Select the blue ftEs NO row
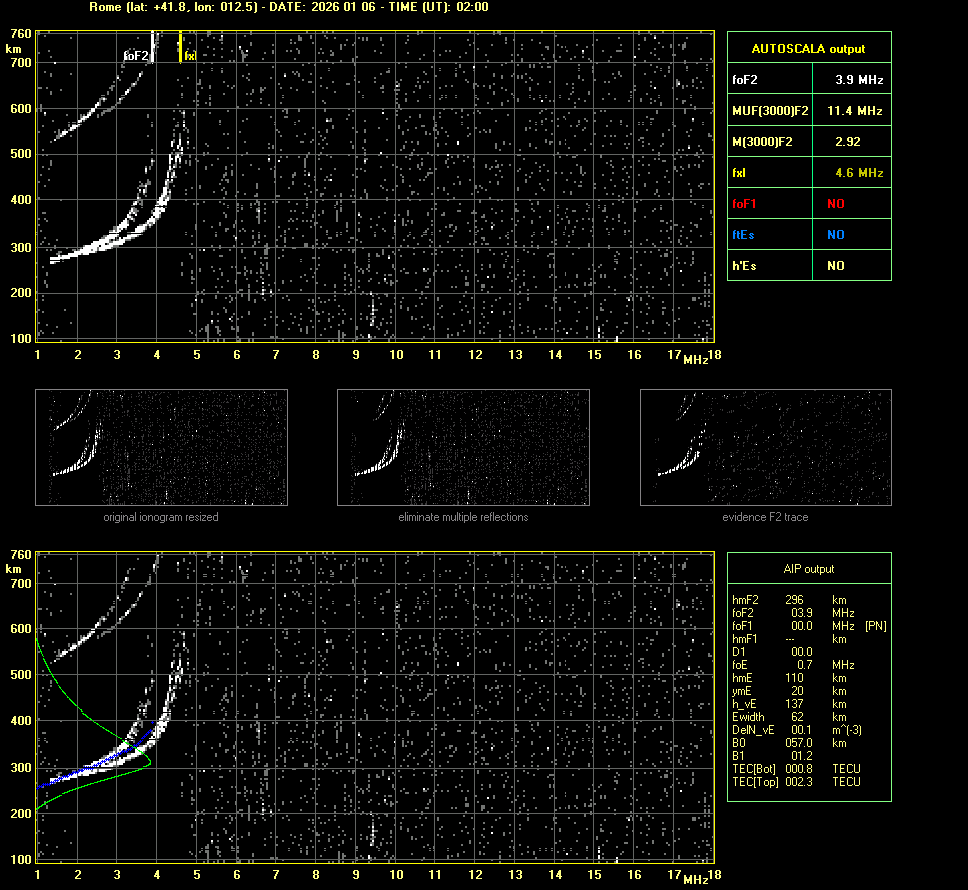The image size is (968, 890). coord(808,235)
